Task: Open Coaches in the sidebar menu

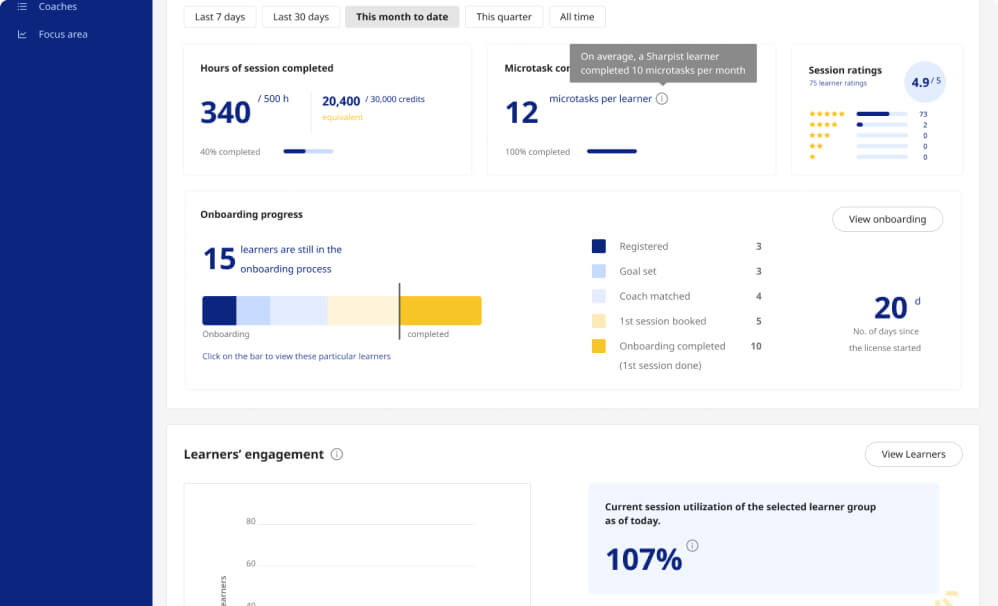Action: 58,7
